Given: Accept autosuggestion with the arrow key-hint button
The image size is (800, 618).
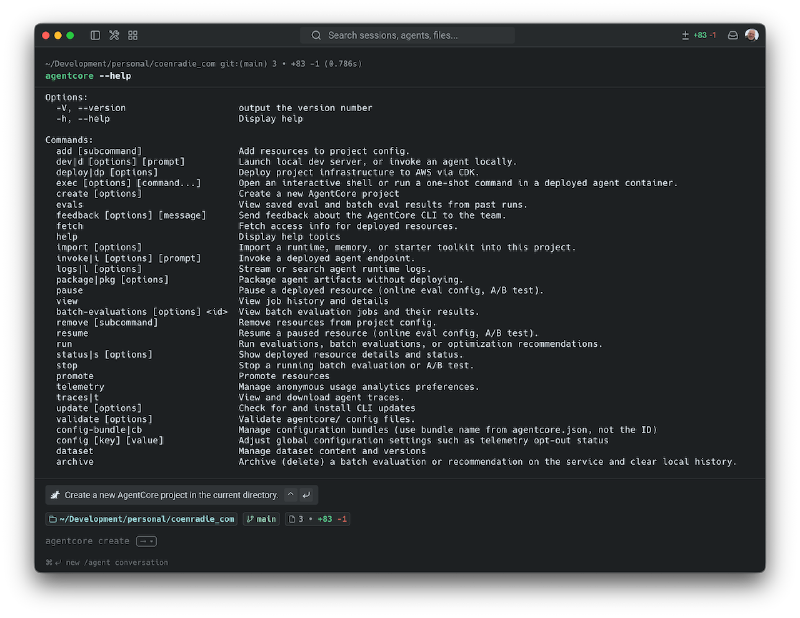Looking at the screenshot, I should 146,541.
